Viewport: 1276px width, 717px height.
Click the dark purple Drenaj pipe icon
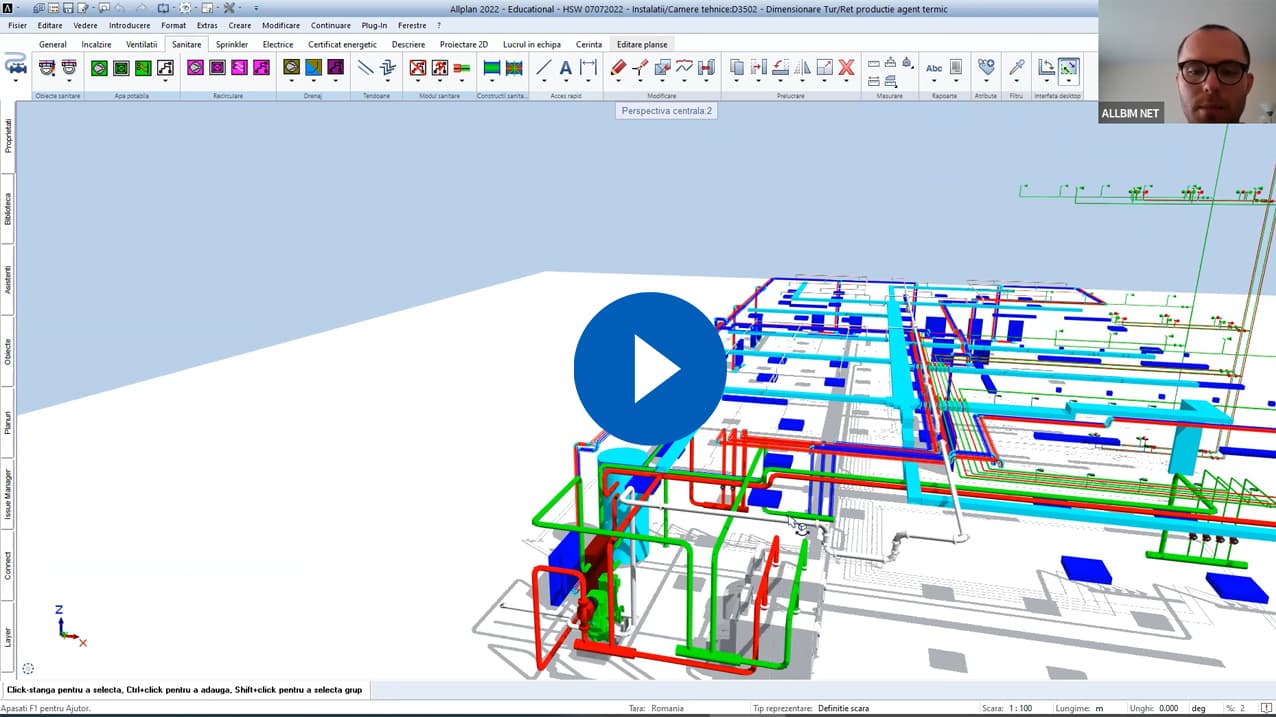[335, 67]
